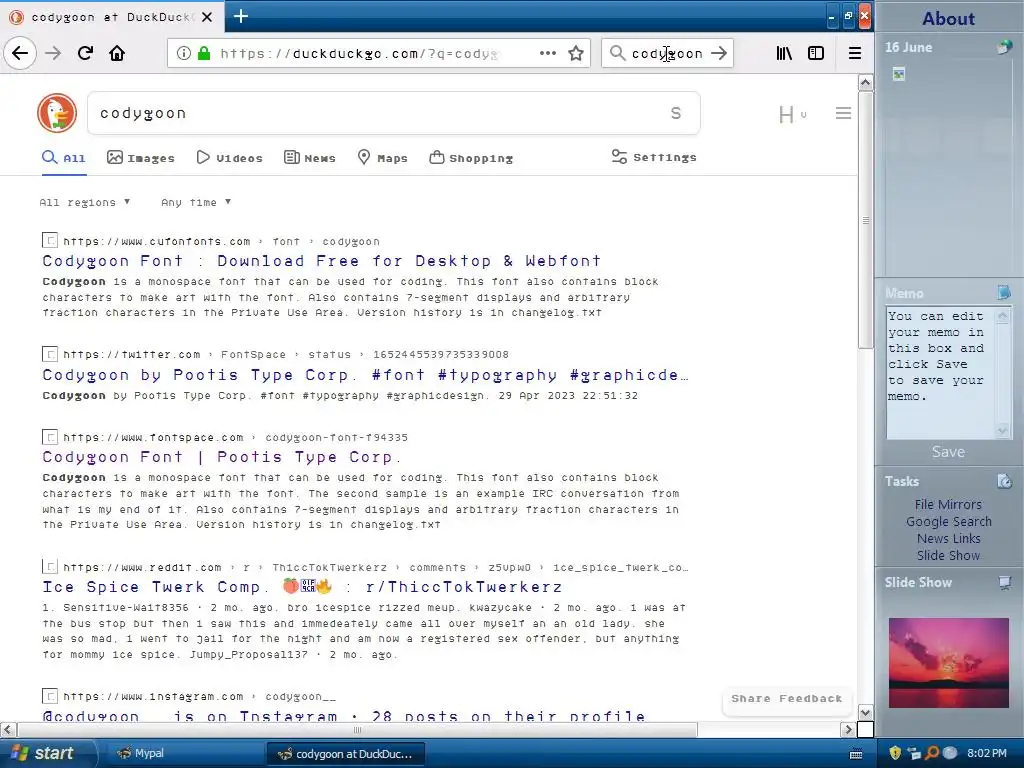Open Codygoon by Pootis Type Corp tweet result
The height and width of the screenshot is (768, 1024).
[364, 375]
